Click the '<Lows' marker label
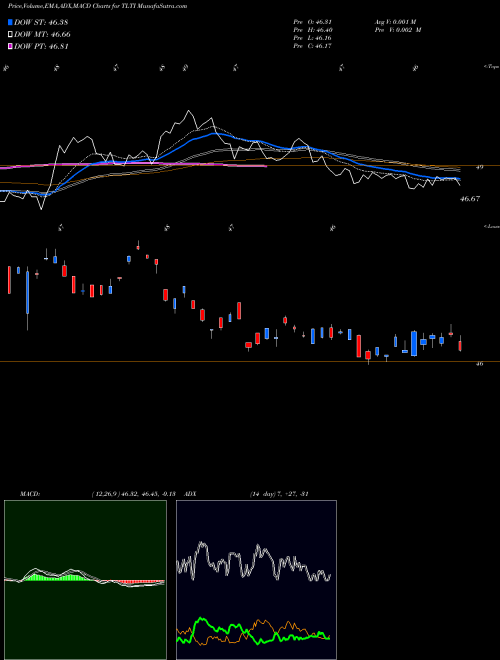 492,226
